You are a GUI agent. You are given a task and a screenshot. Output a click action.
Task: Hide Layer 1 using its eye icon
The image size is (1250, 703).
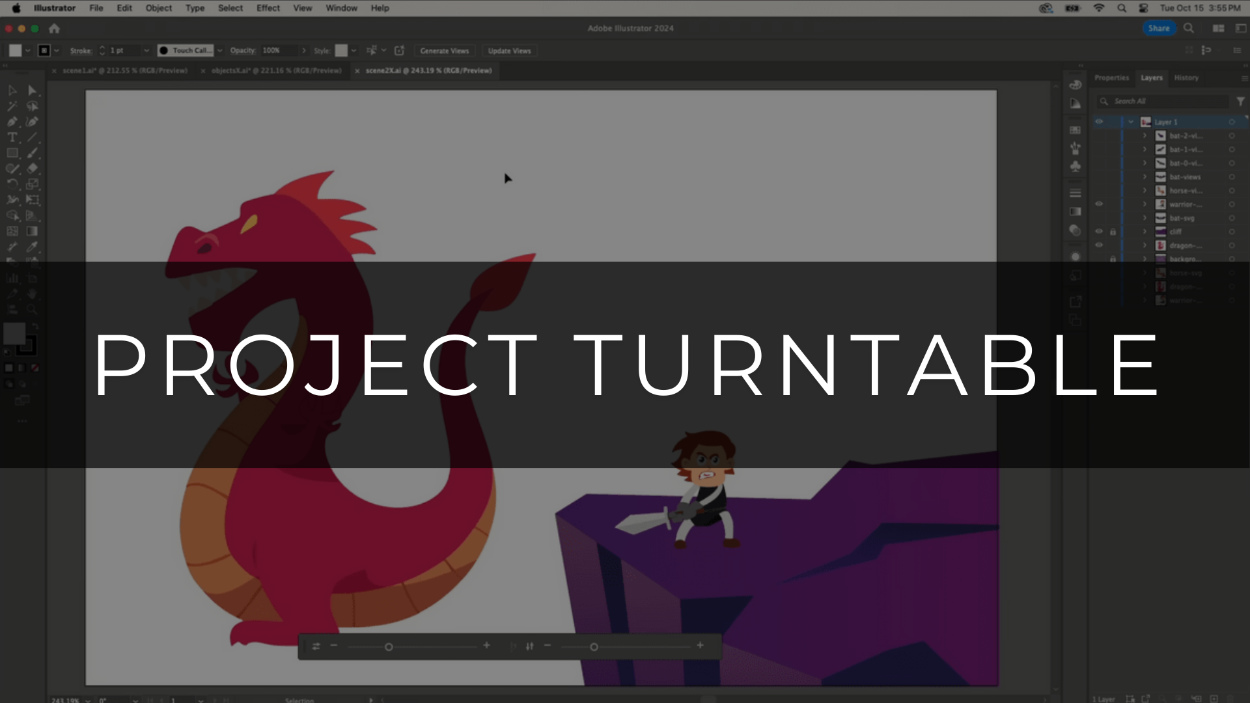pyautogui.click(x=1099, y=122)
